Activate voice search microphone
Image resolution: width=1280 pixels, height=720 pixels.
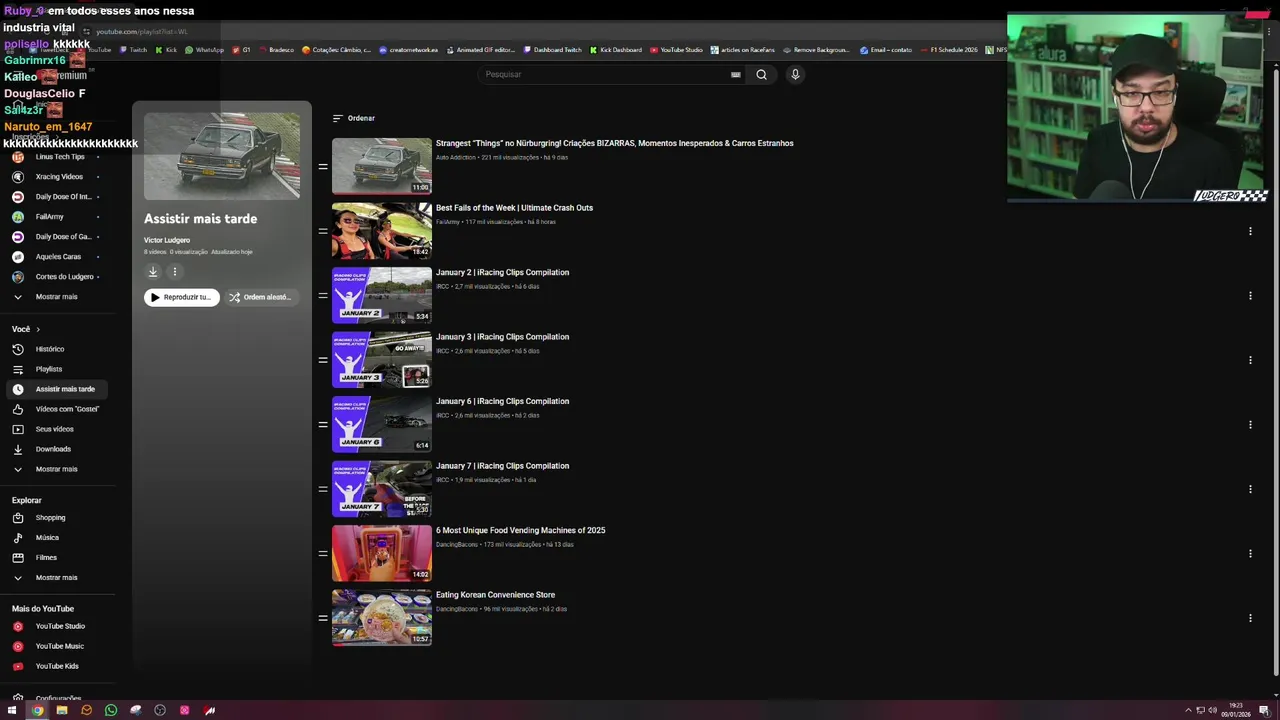[x=795, y=74]
